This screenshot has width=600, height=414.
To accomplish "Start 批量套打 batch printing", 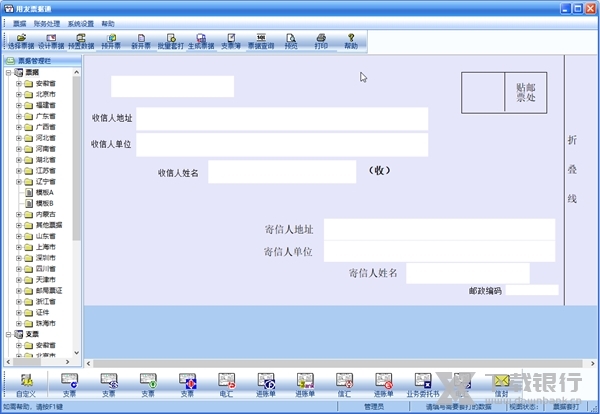I will (171, 41).
